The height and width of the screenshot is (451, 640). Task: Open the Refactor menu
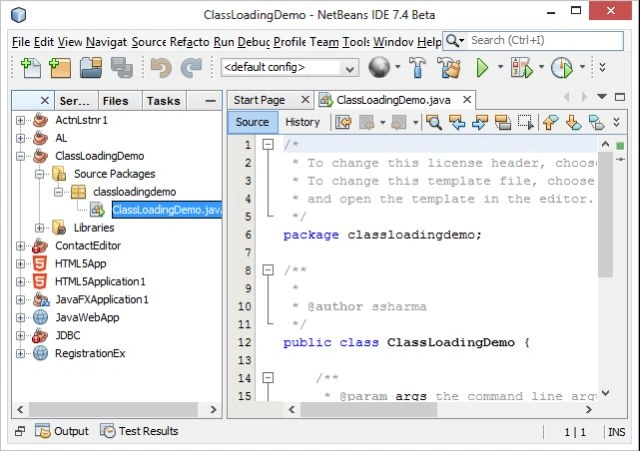(189, 42)
